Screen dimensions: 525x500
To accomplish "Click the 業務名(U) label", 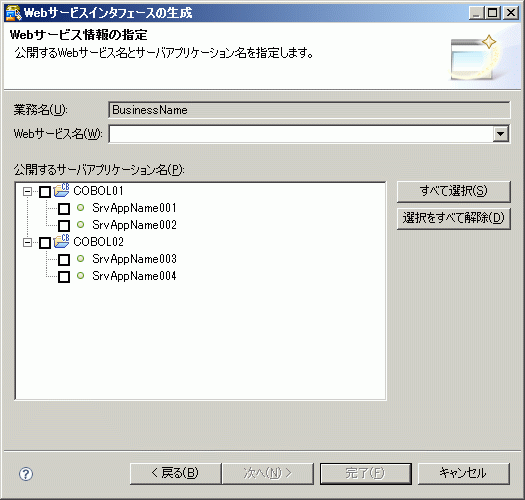I will (41, 110).
